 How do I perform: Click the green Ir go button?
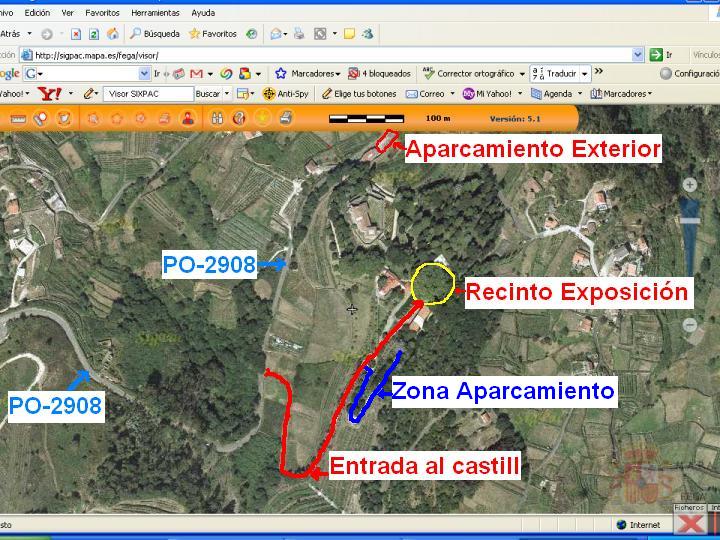pyautogui.click(x=661, y=55)
